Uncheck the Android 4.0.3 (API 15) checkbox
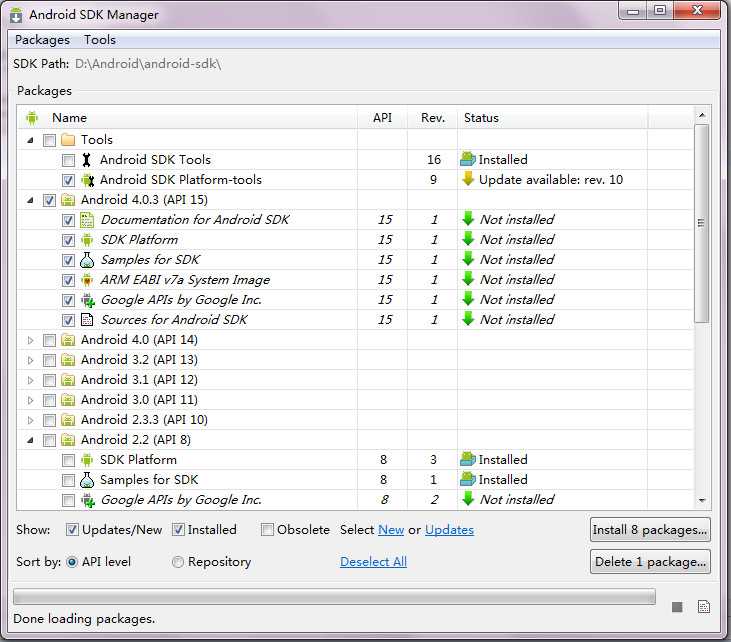The height and width of the screenshot is (642, 731). [49, 200]
